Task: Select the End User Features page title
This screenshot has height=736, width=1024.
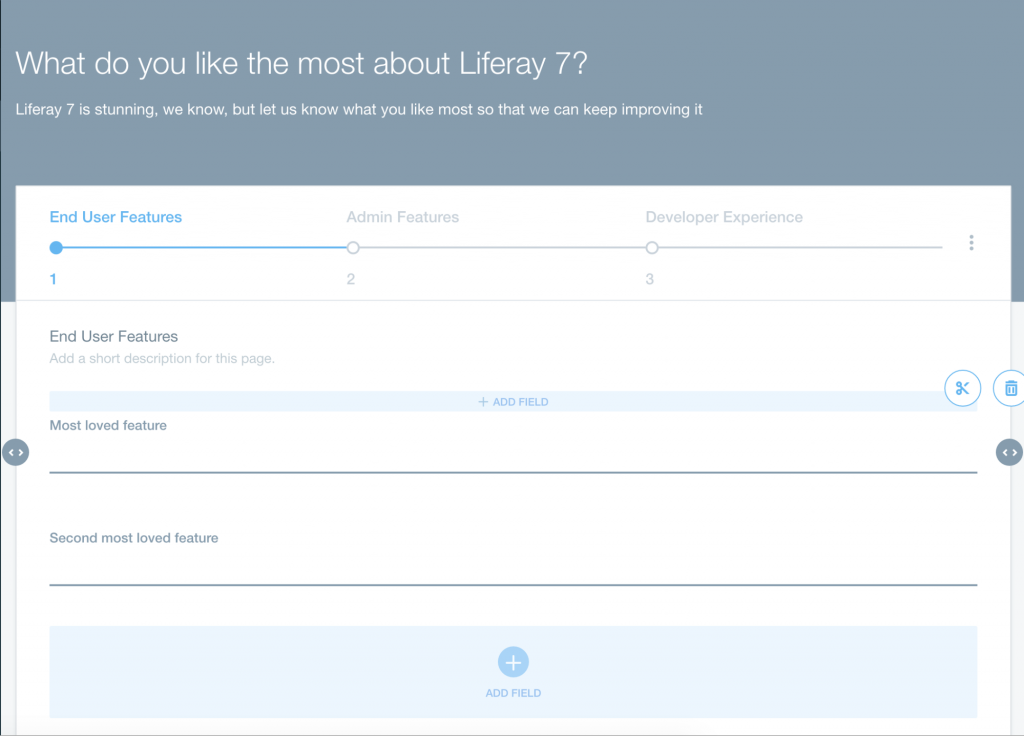Action: [x=113, y=336]
